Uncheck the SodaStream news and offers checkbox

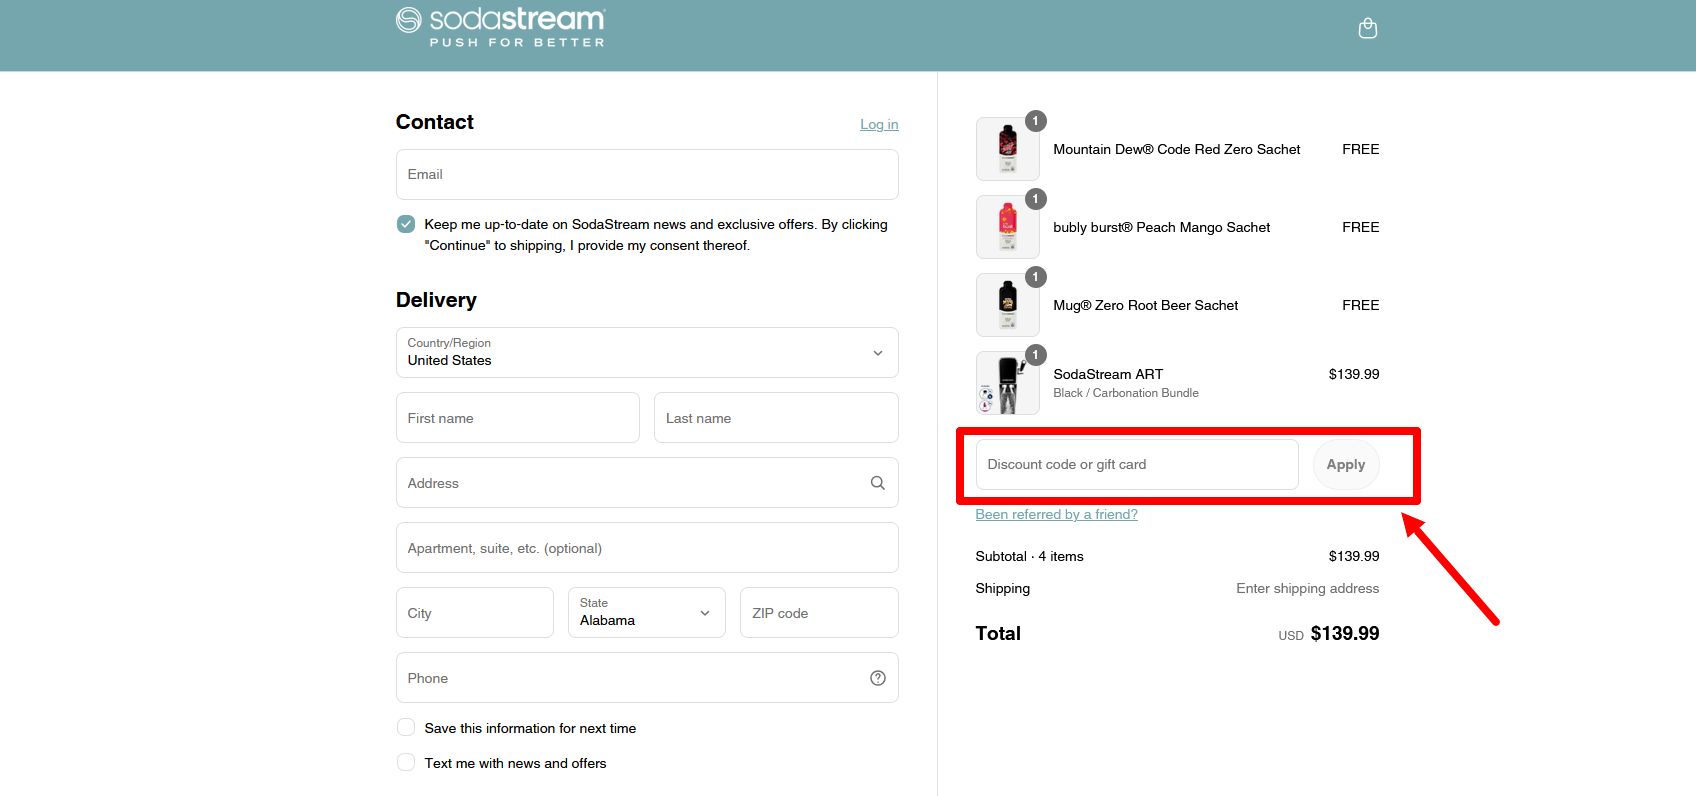(406, 224)
